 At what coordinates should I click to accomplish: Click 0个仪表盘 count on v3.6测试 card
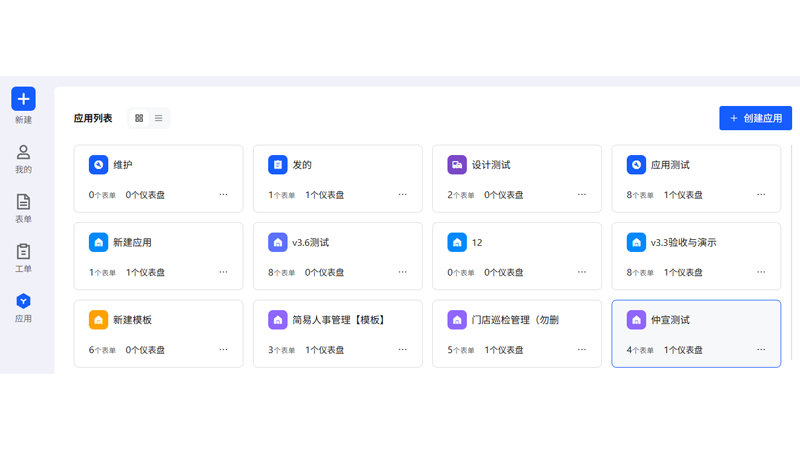pos(324,272)
